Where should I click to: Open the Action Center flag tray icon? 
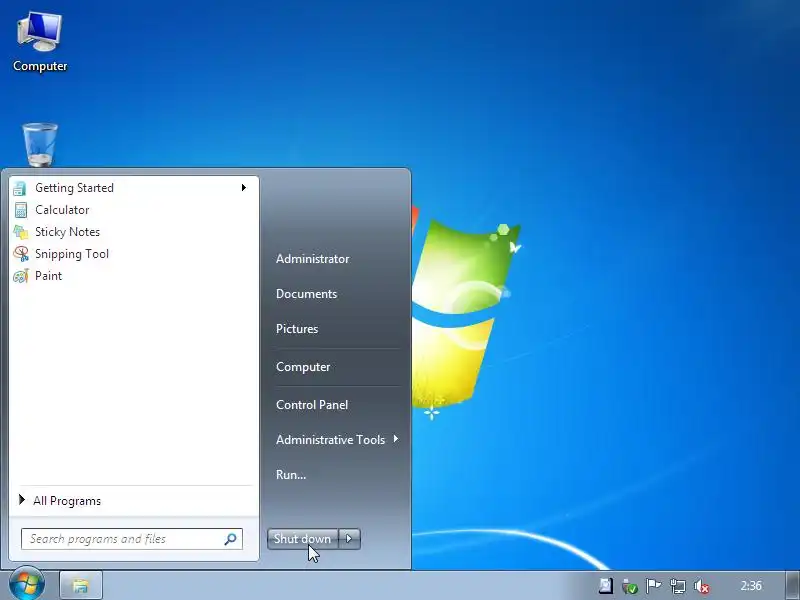tap(653, 586)
